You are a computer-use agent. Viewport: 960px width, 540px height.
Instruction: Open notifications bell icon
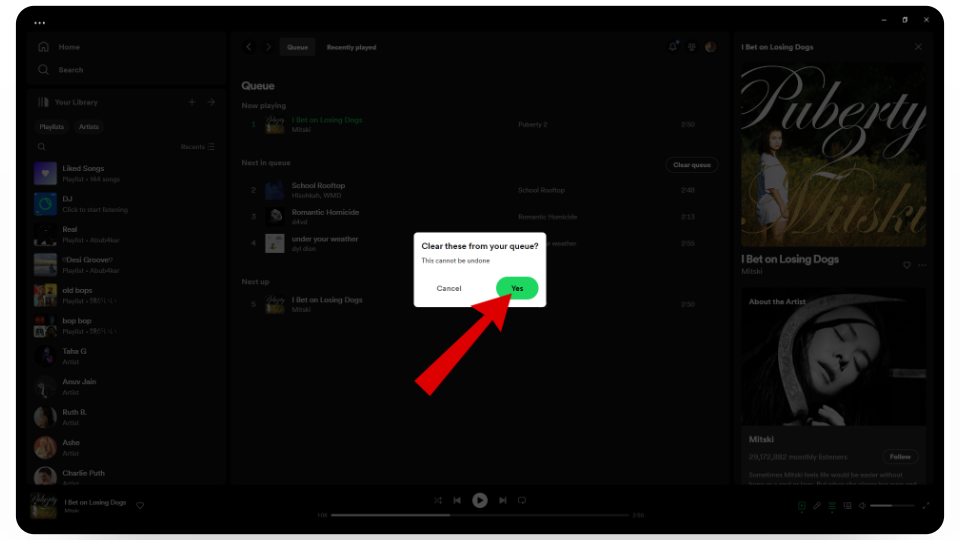673,47
